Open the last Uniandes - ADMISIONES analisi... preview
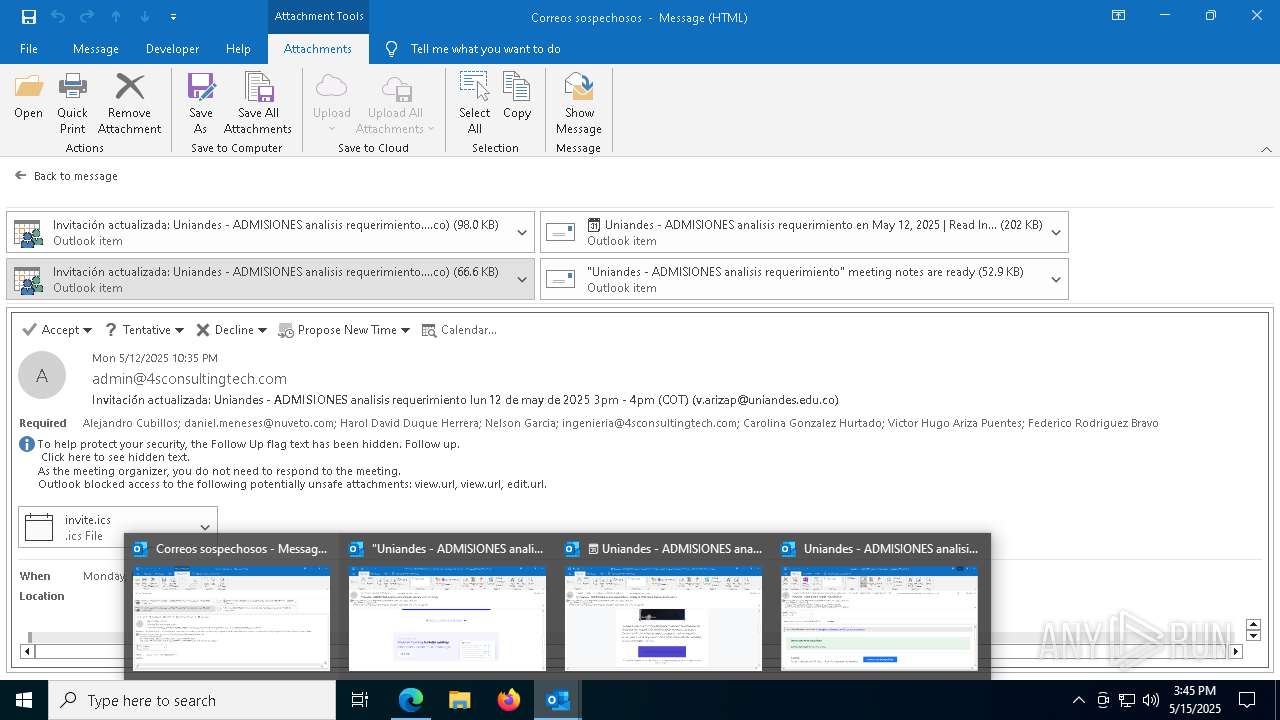The width and height of the screenshot is (1280, 720). pyautogui.click(x=879, y=606)
